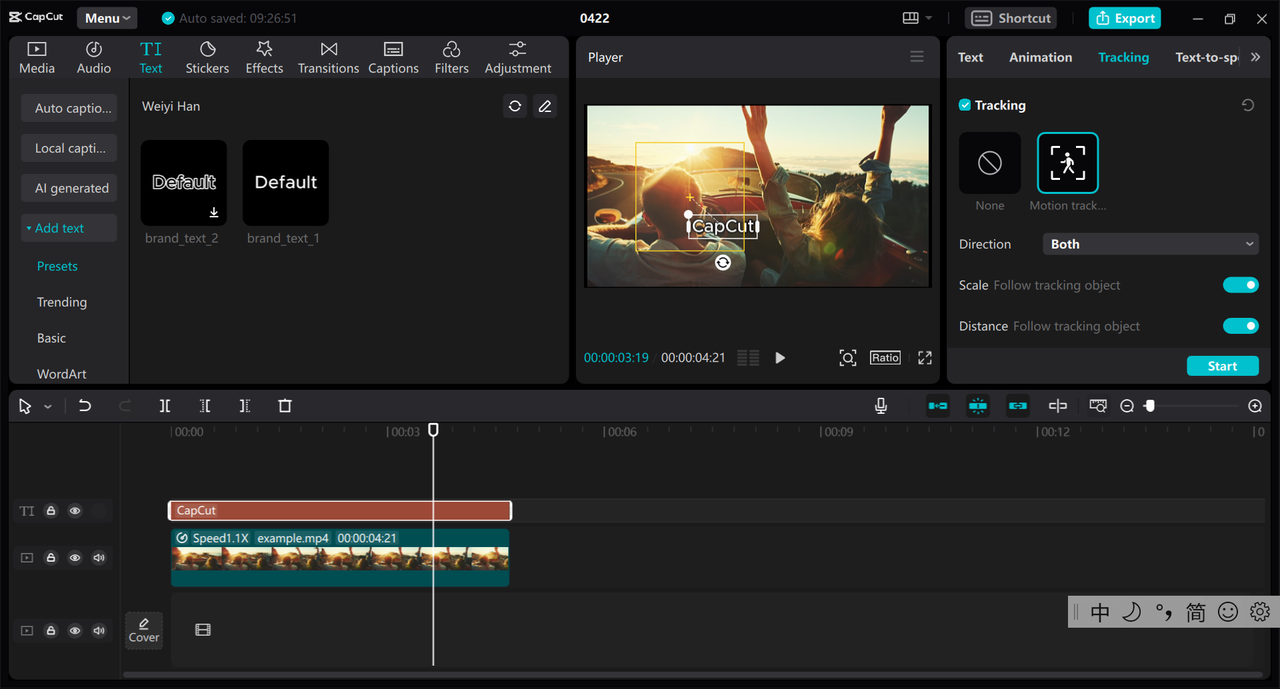Image resolution: width=1280 pixels, height=689 pixels.
Task: Expand hidden tabs with double chevron
Action: pos(1255,57)
